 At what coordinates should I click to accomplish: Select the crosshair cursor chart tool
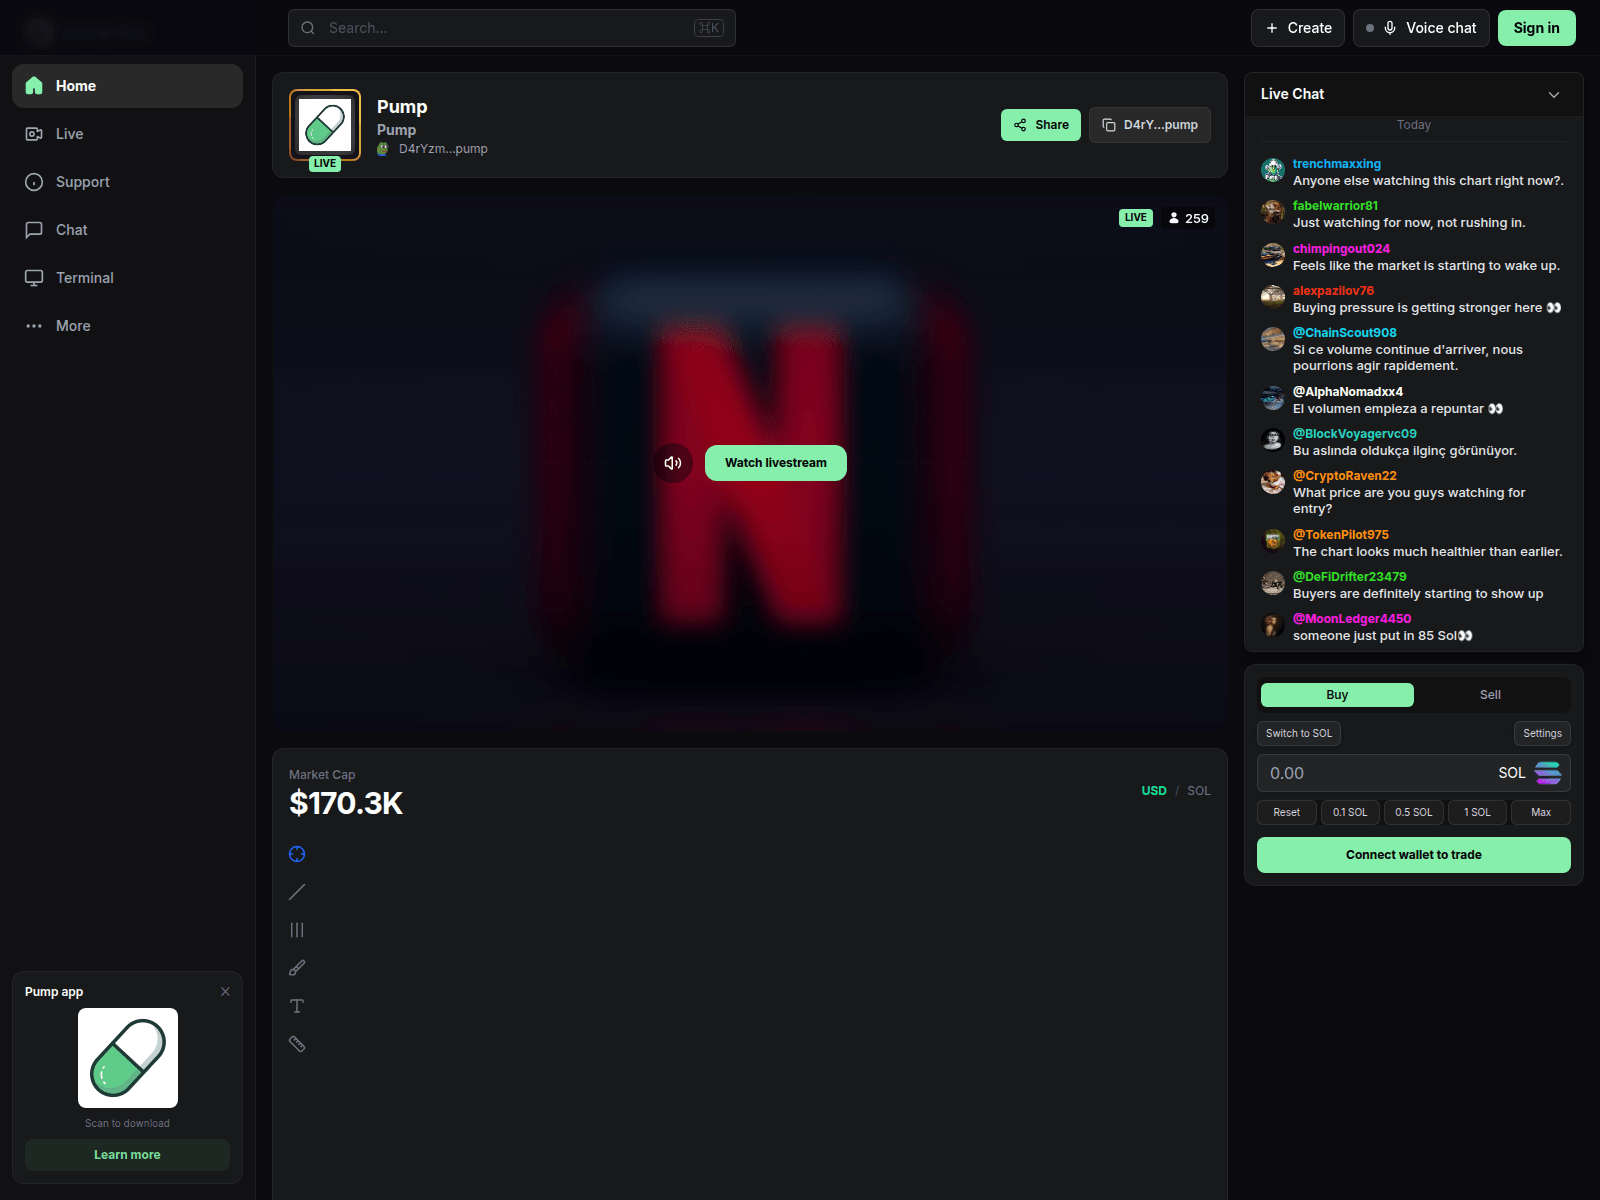coord(297,854)
